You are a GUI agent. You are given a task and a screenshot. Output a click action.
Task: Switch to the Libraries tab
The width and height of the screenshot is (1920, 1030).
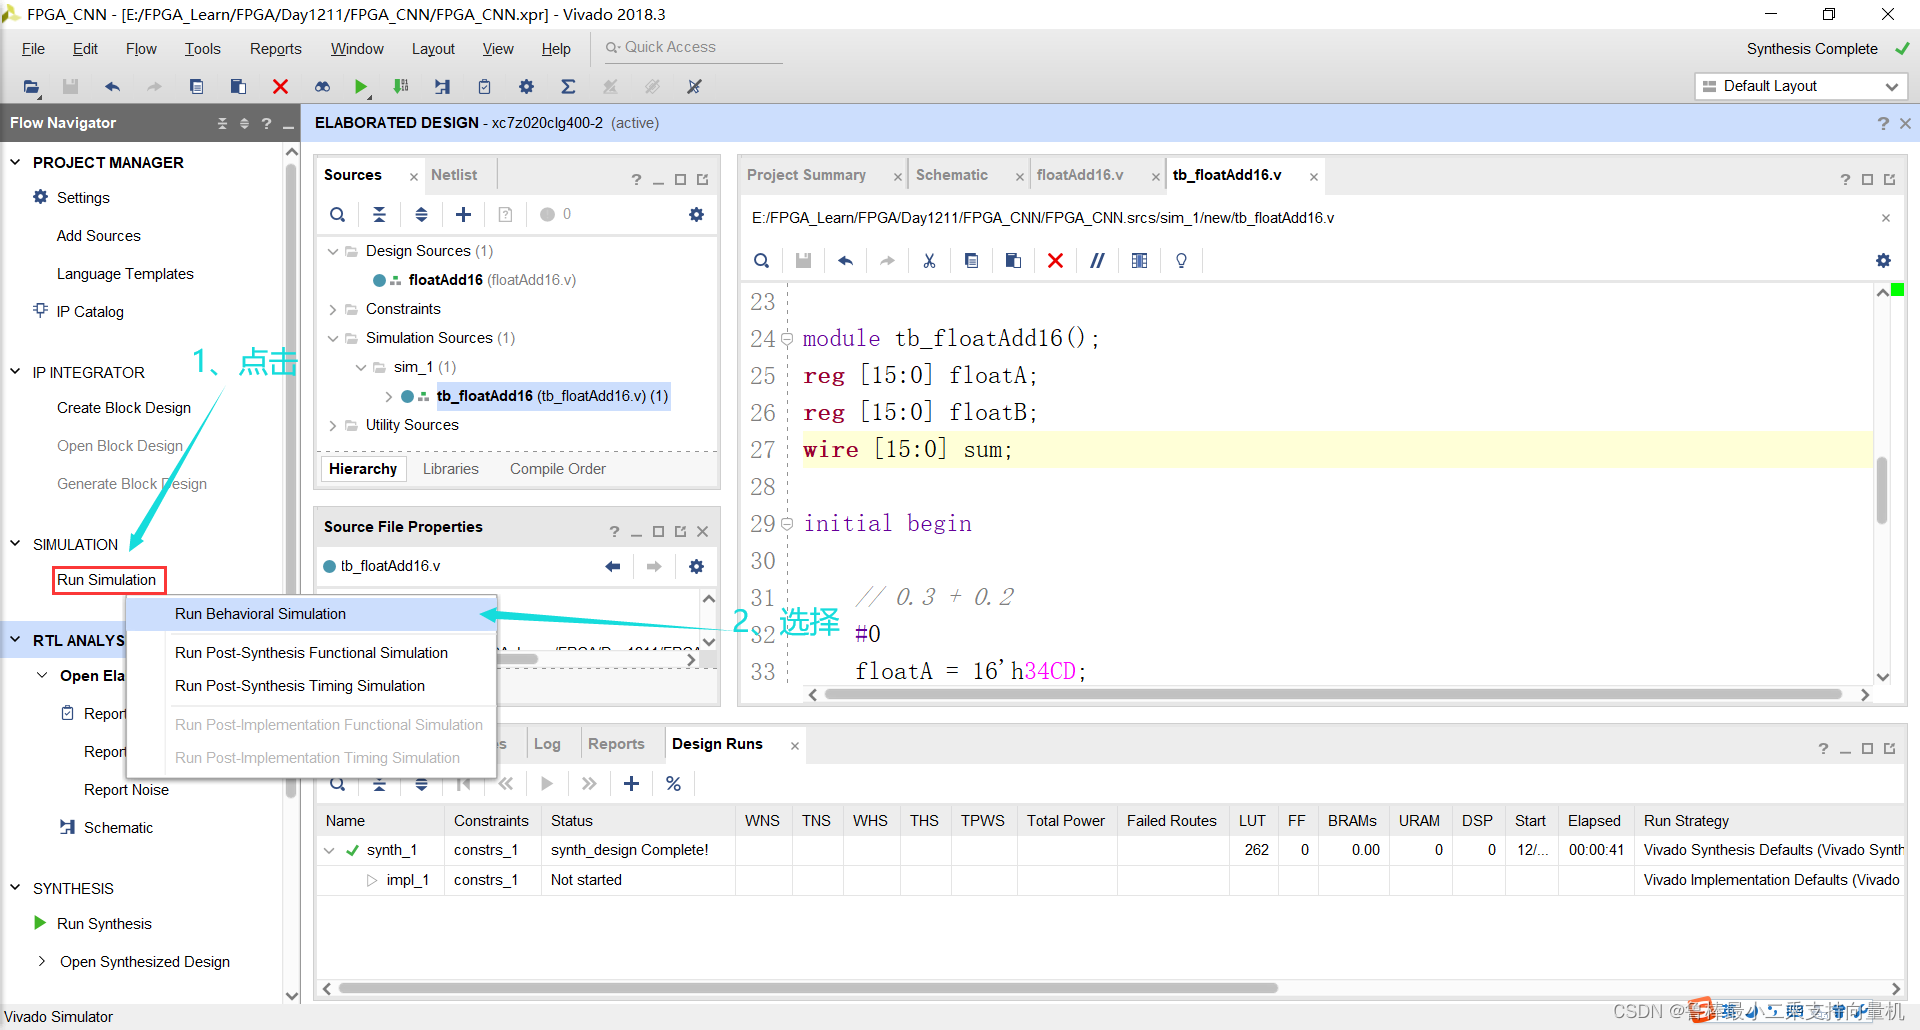pyautogui.click(x=451, y=469)
